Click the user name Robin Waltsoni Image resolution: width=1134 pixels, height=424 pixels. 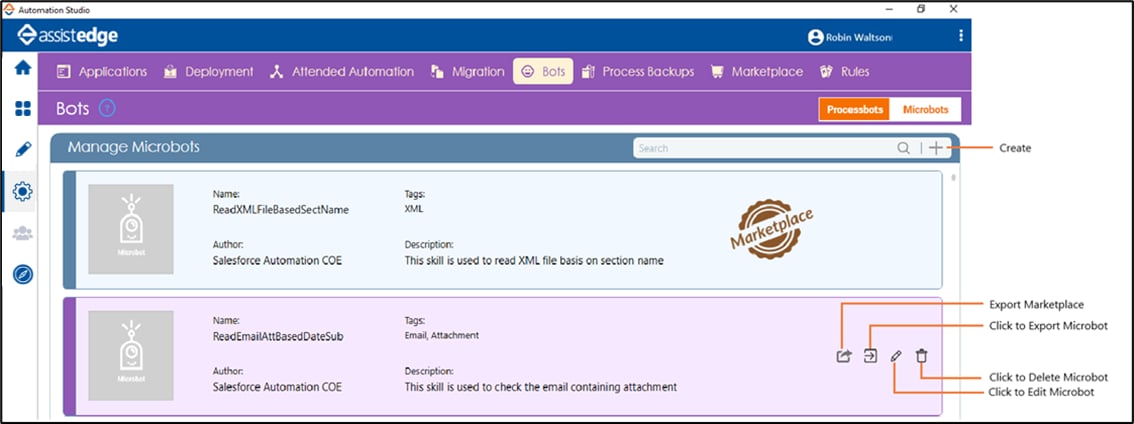pyautogui.click(x=859, y=37)
